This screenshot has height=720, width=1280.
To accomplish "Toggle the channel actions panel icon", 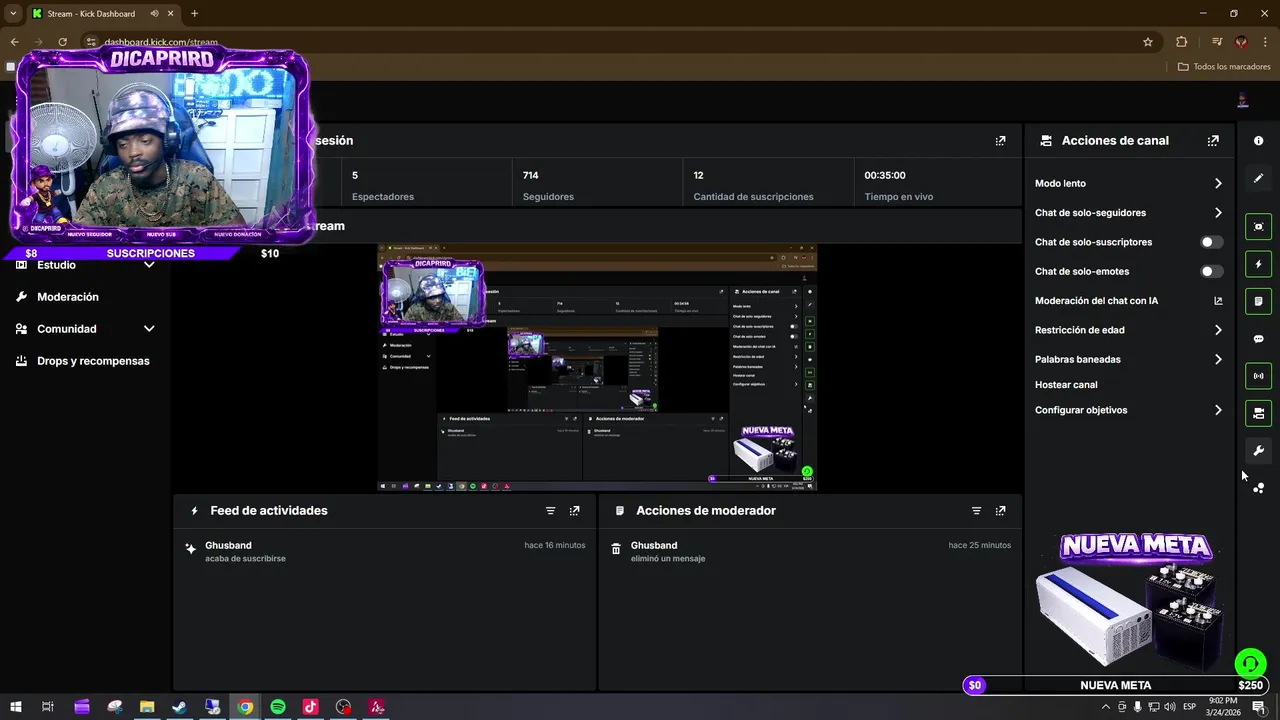I will pos(1258,413).
